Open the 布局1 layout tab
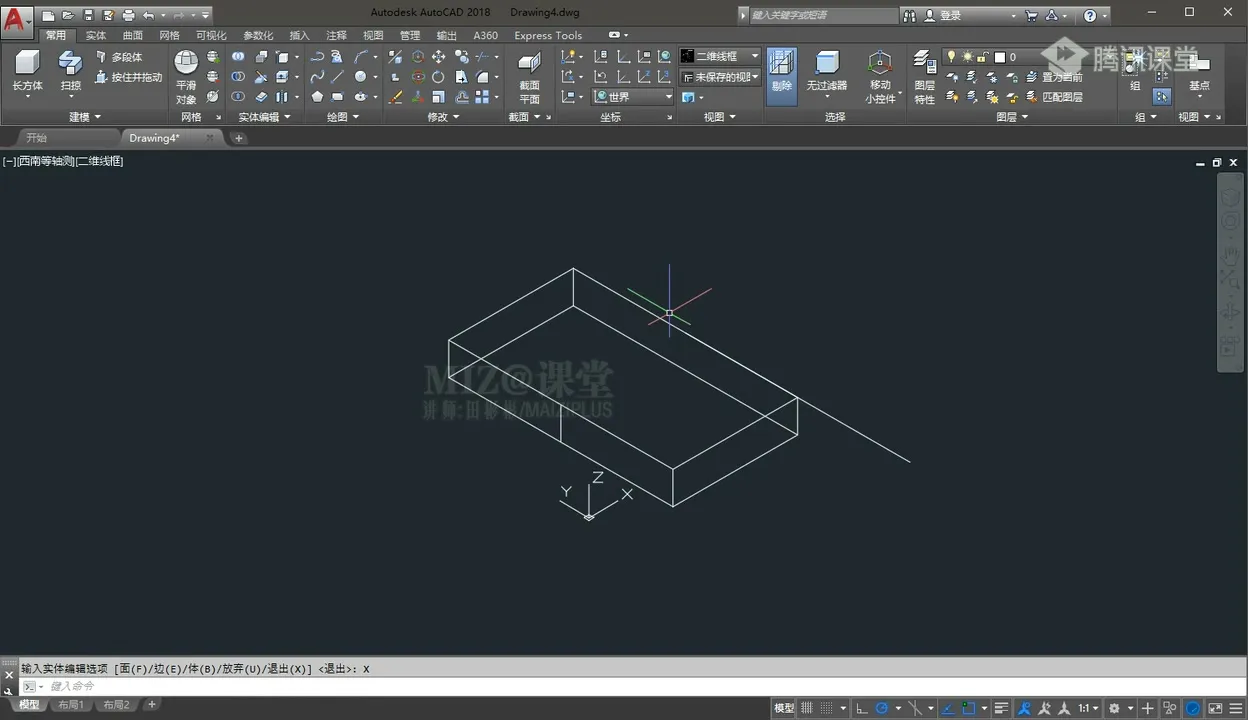This screenshot has width=1248, height=720. [x=70, y=705]
